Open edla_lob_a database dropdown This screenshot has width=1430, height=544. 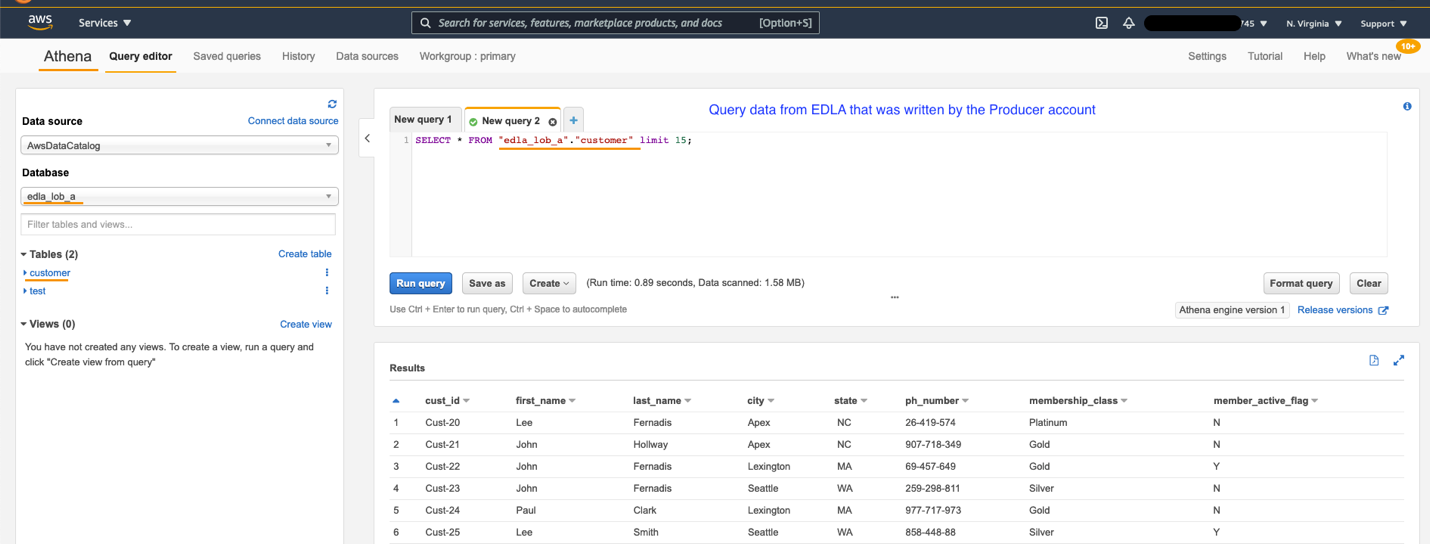tap(180, 197)
